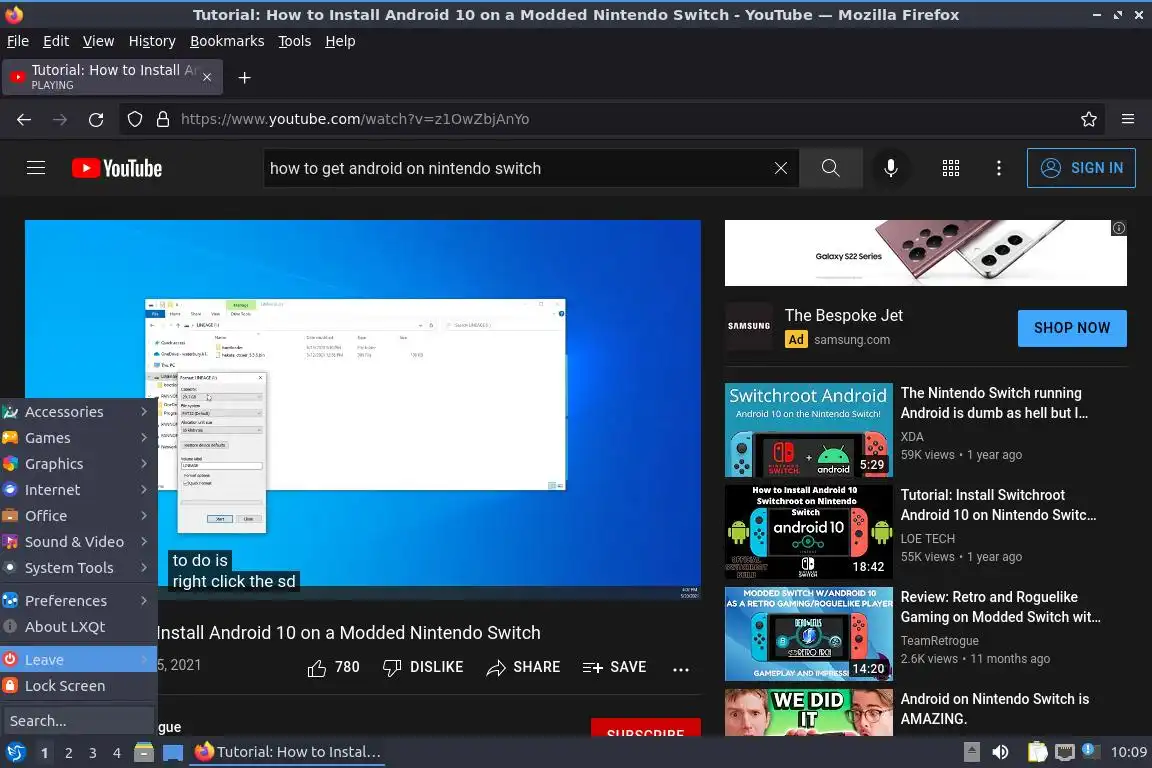The width and height of the screenshot is (1152, 768).
Task: Expand the Preferences submenu
Action: pyautogui.click(x=78, y=600)
